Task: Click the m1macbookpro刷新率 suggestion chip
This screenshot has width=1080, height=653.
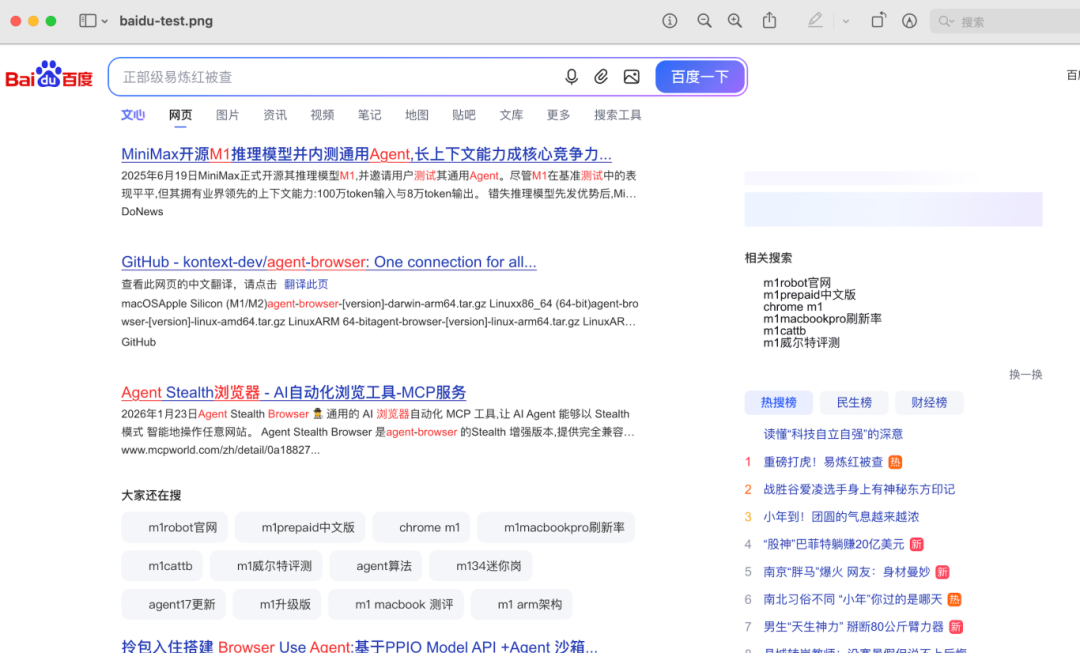Action: tap(556, 527)
